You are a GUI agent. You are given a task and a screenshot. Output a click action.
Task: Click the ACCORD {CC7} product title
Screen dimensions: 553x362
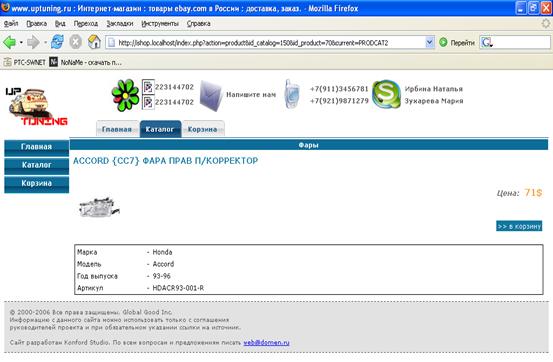(165, 161)
